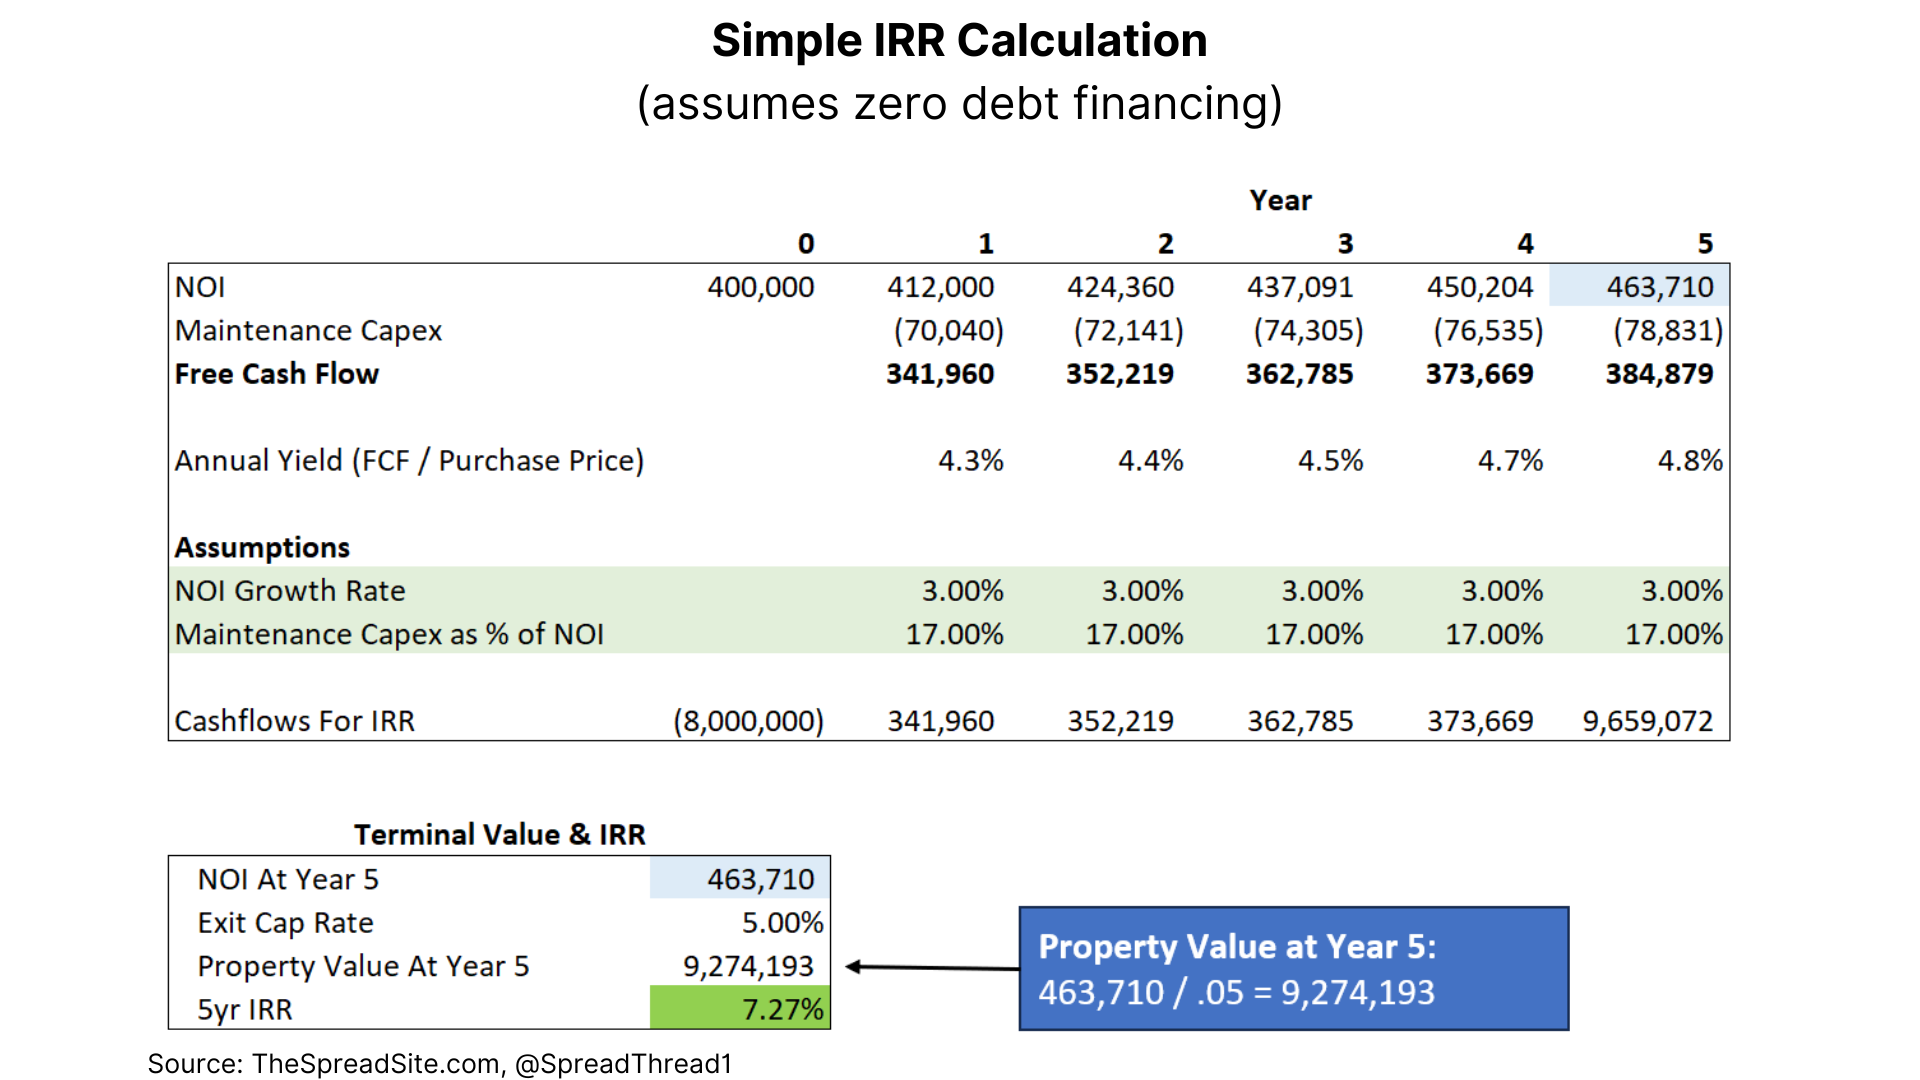Click the Assumptions heading
The image size is (1920, 1080).
[262, 547]
